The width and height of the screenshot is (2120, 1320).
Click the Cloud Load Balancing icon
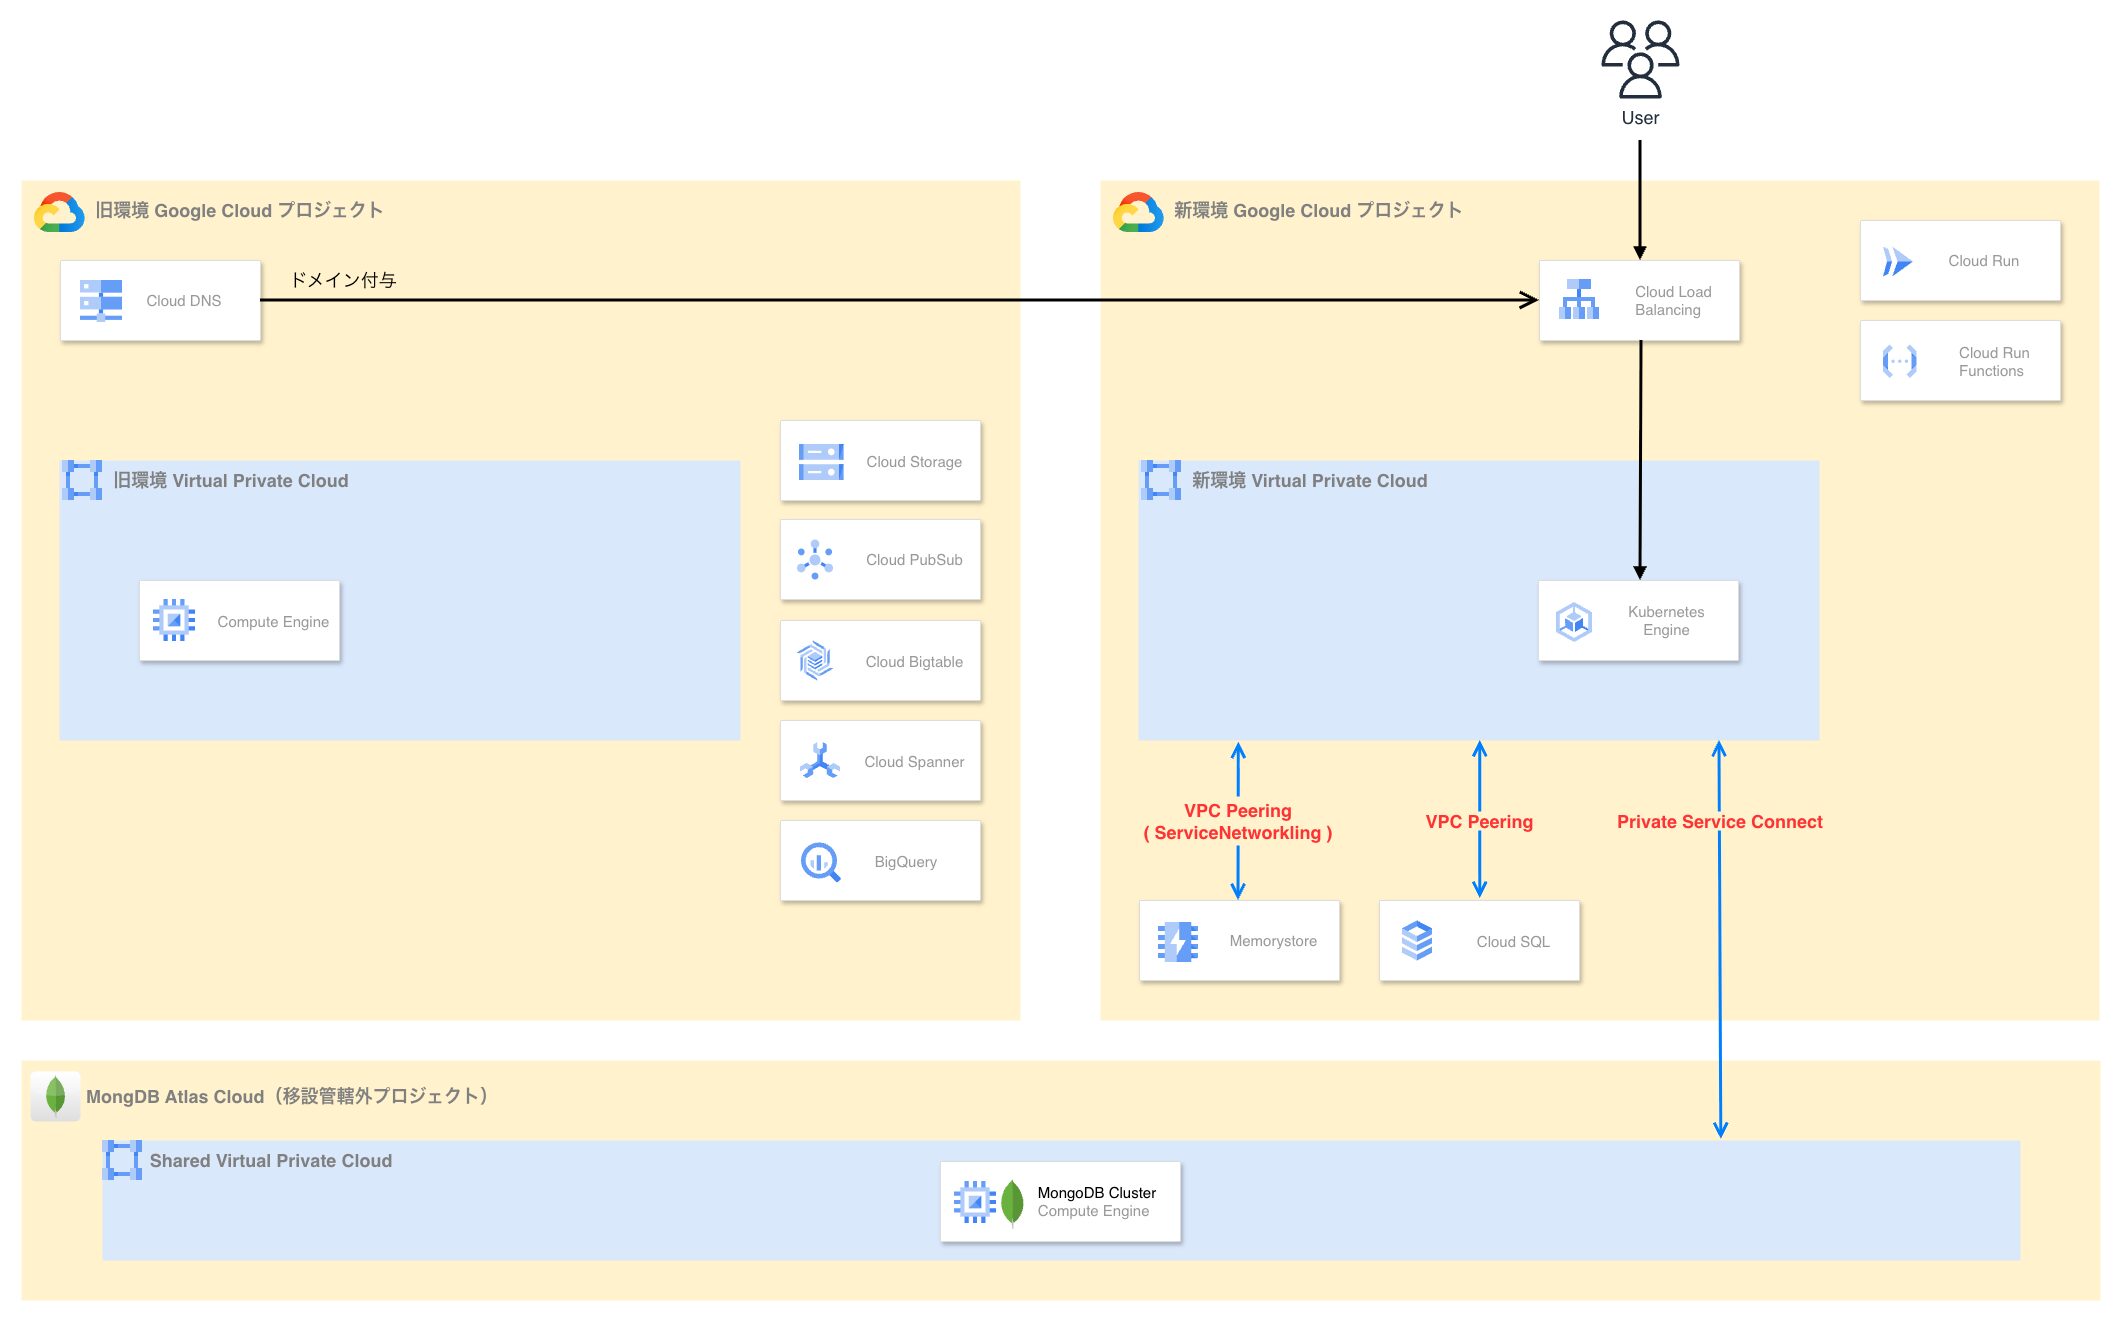1579,300
